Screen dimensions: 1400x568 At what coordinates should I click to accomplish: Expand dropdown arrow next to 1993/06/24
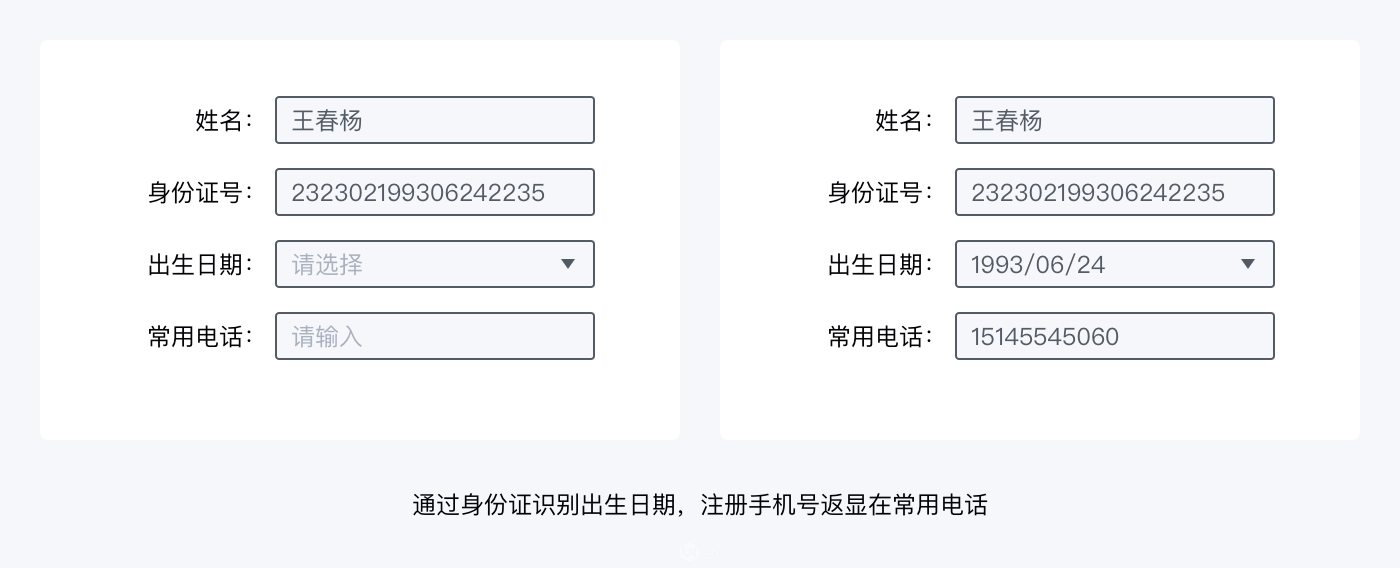pos(1248,264)
